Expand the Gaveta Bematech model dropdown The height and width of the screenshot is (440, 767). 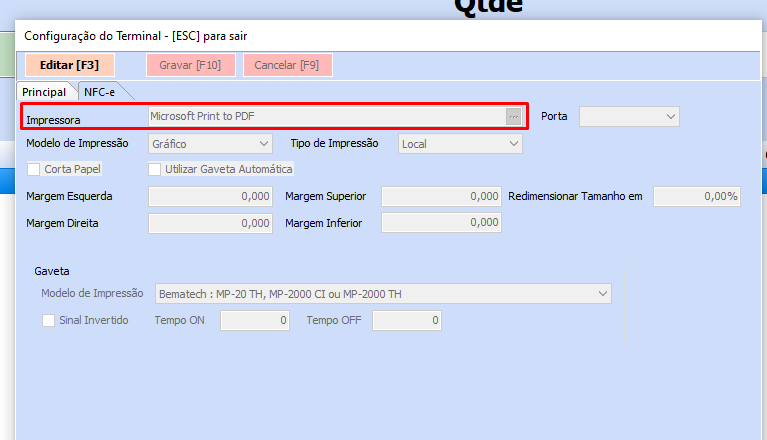384,294
